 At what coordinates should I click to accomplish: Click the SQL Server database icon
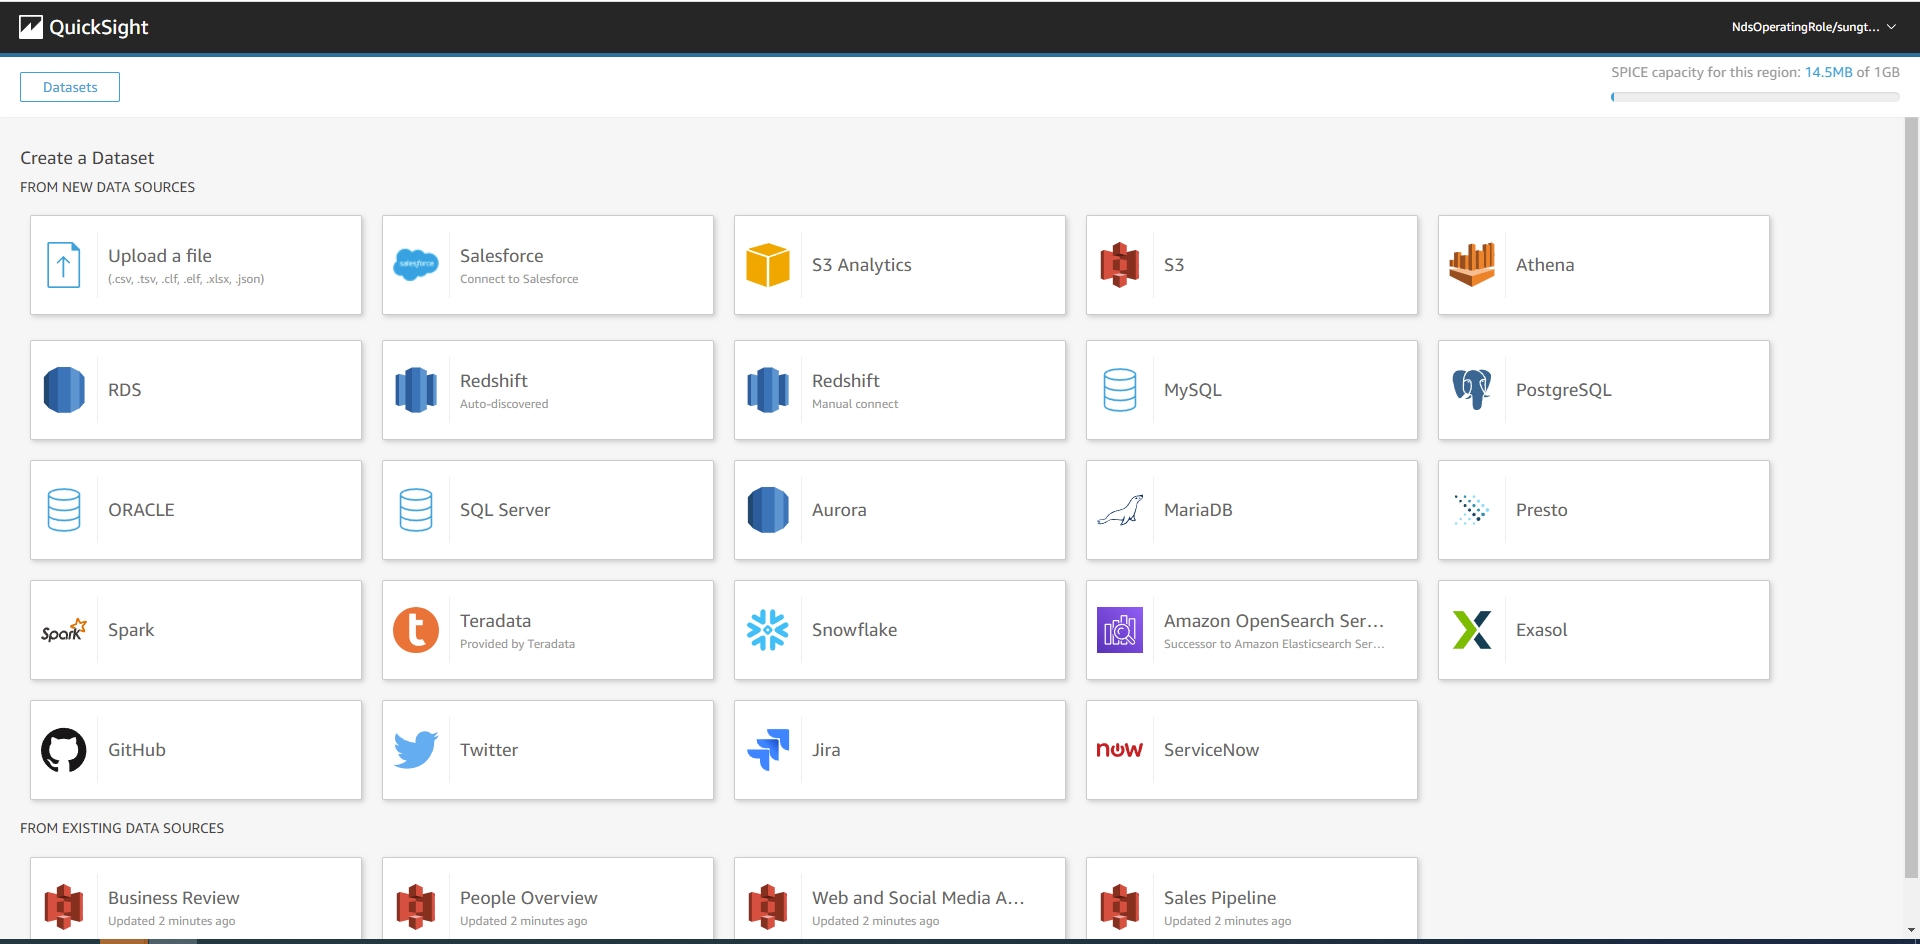(x=416, y=510)
